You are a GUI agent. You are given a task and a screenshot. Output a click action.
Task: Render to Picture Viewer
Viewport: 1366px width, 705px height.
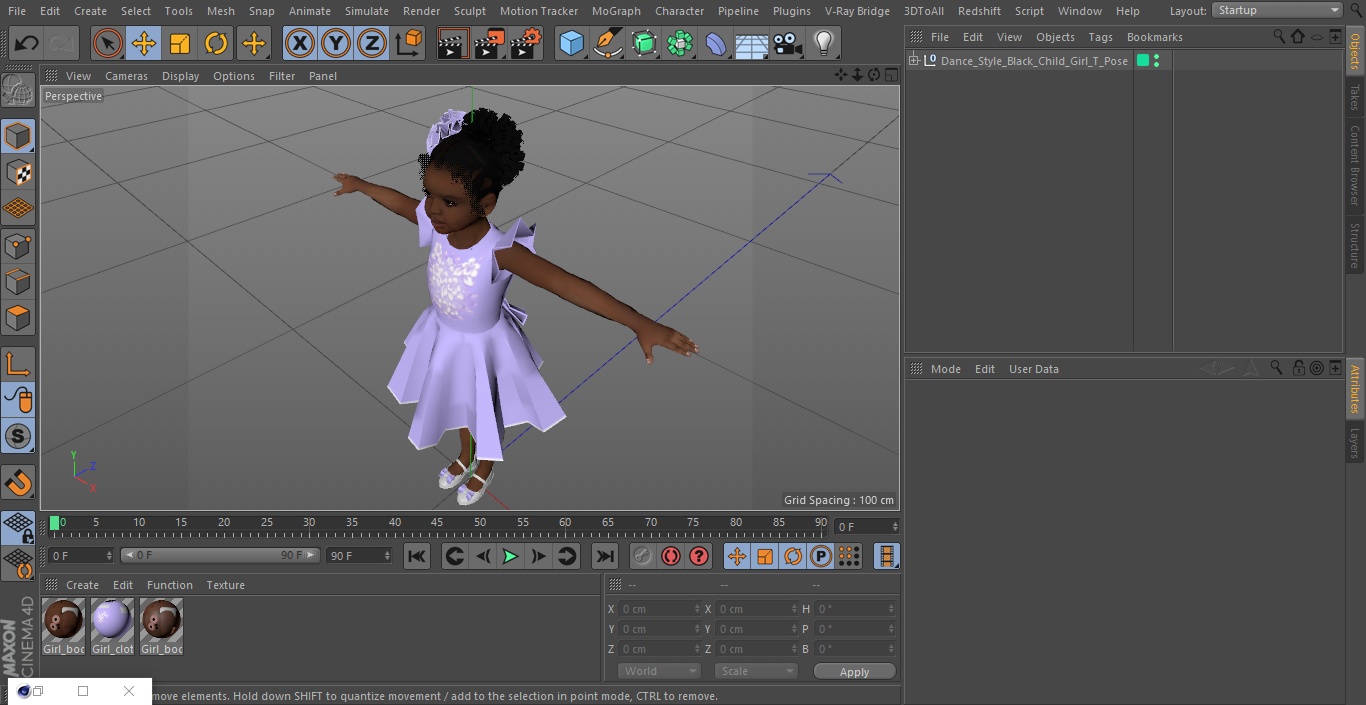point(489,43)
